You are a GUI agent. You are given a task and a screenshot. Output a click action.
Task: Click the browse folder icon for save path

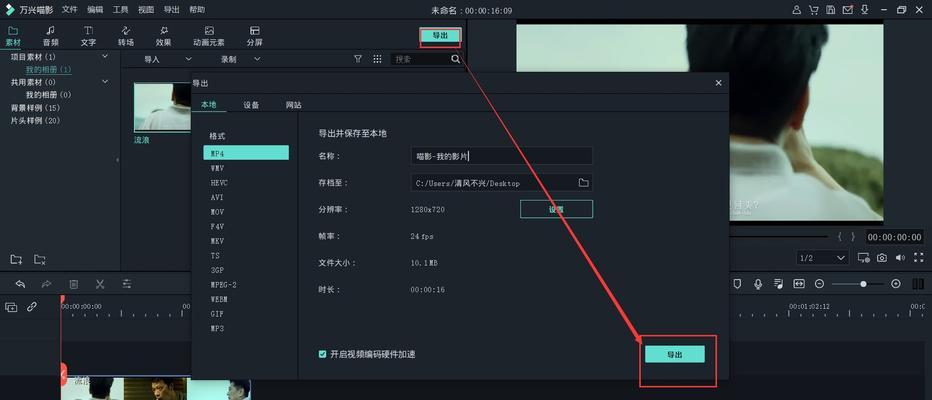tap(583, 182)
